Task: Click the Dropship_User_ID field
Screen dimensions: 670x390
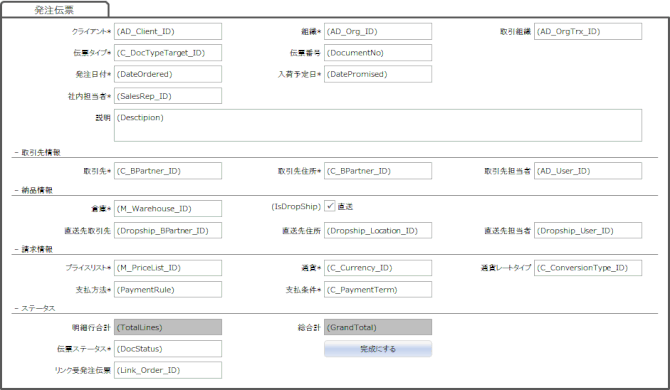Action: click(x=588, y=231)
